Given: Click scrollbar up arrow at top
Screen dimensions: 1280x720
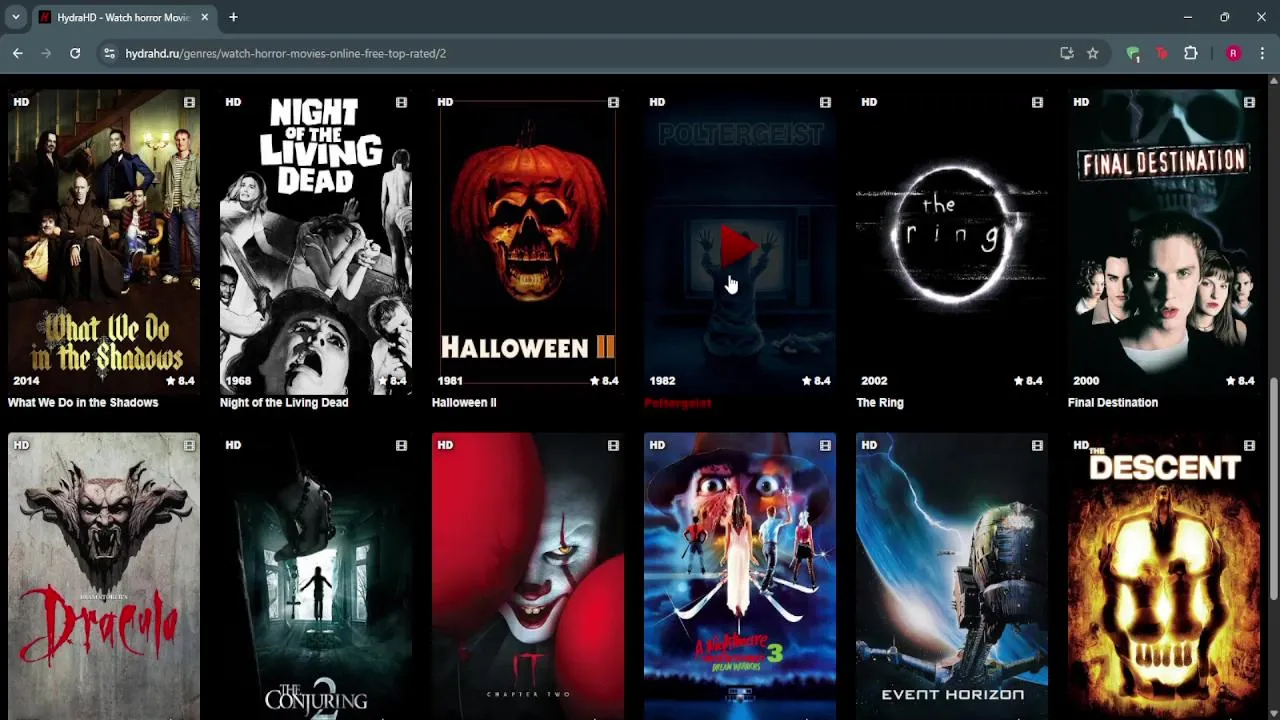Looking at the screenshot, I should click(1273, 81).
